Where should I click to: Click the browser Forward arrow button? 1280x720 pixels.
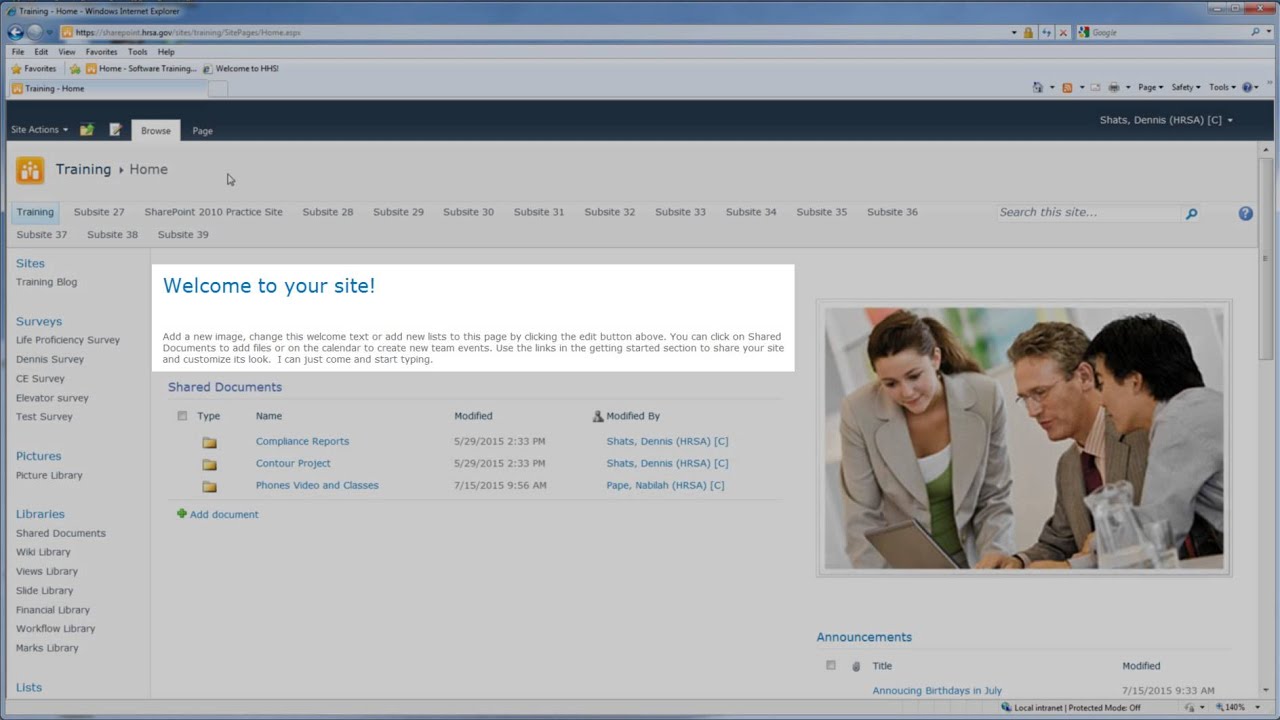[35, 32]
